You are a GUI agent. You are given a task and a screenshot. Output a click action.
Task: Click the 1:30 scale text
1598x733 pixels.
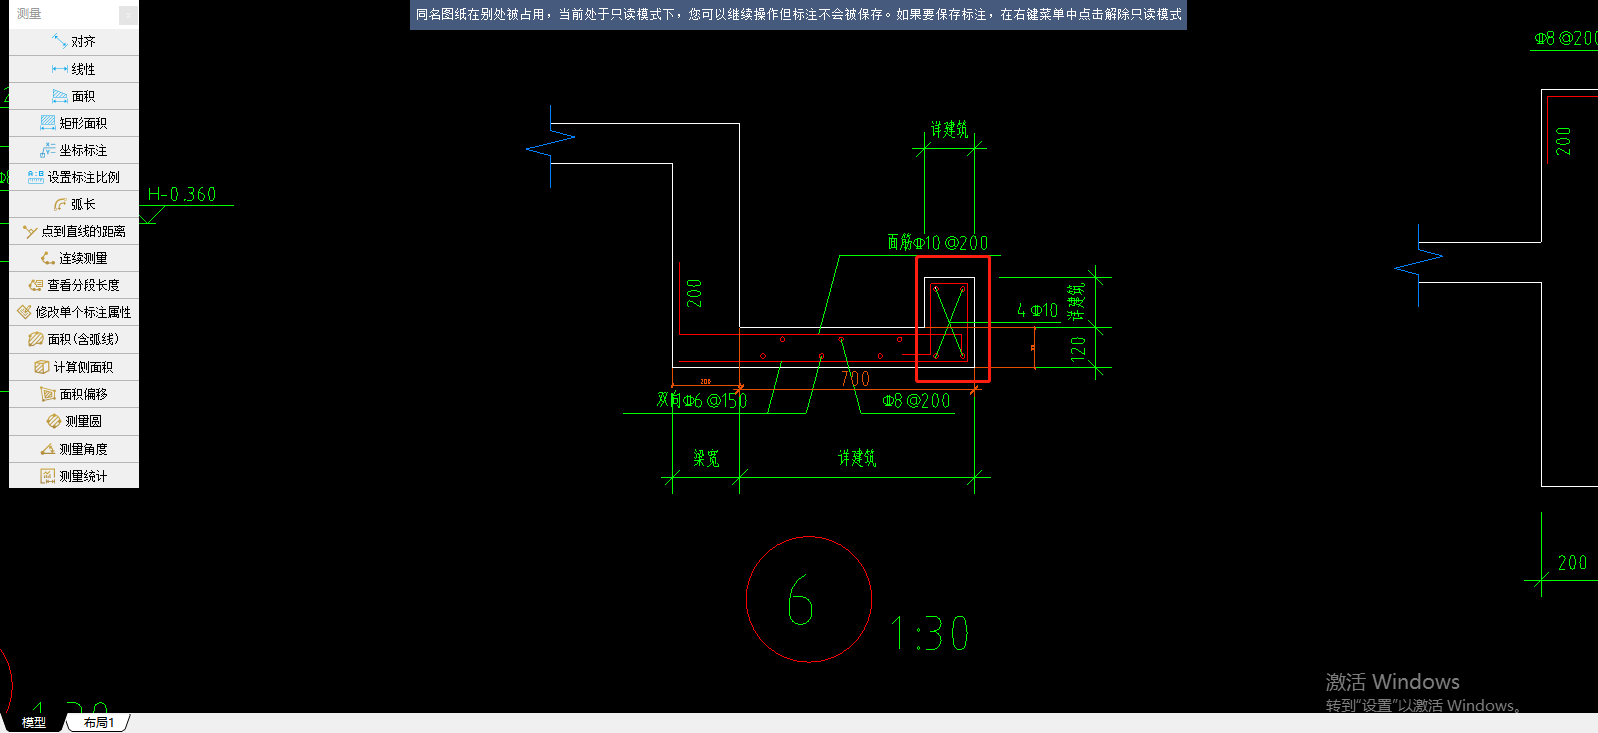point(930,634)
